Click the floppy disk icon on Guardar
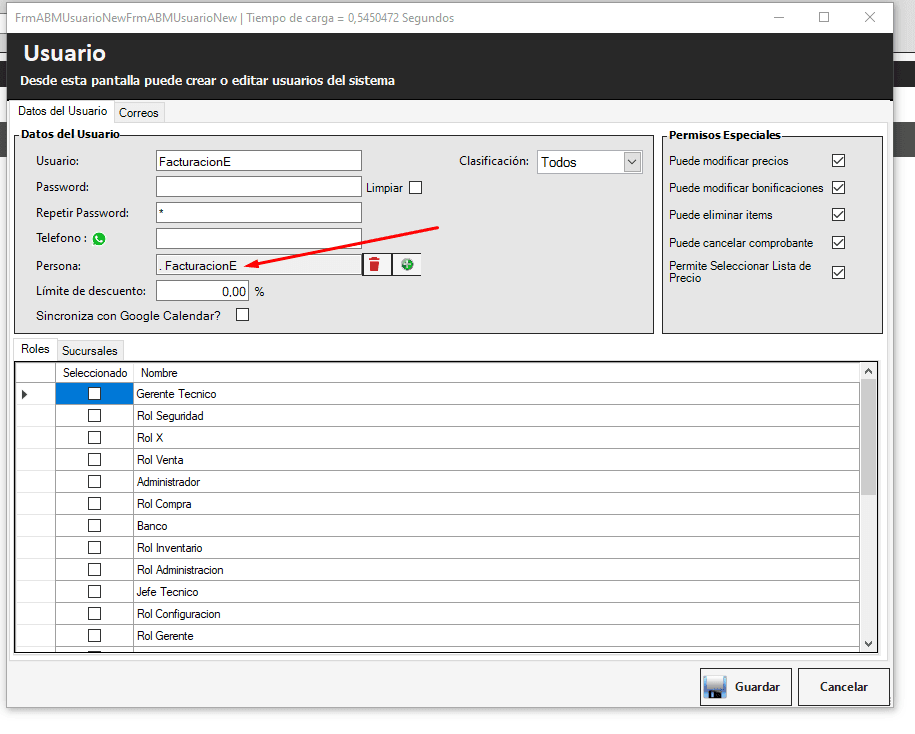Screen dimensions: 915x734 (x=715, y=687)
